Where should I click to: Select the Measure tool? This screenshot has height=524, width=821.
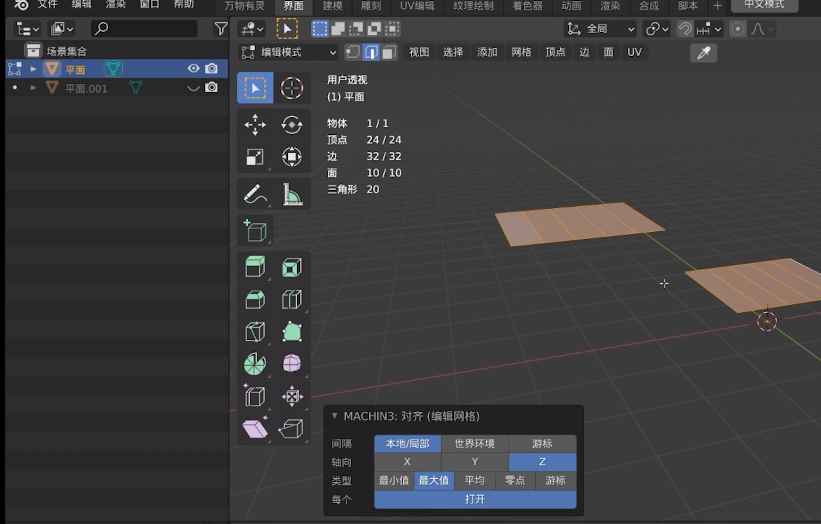292,193
